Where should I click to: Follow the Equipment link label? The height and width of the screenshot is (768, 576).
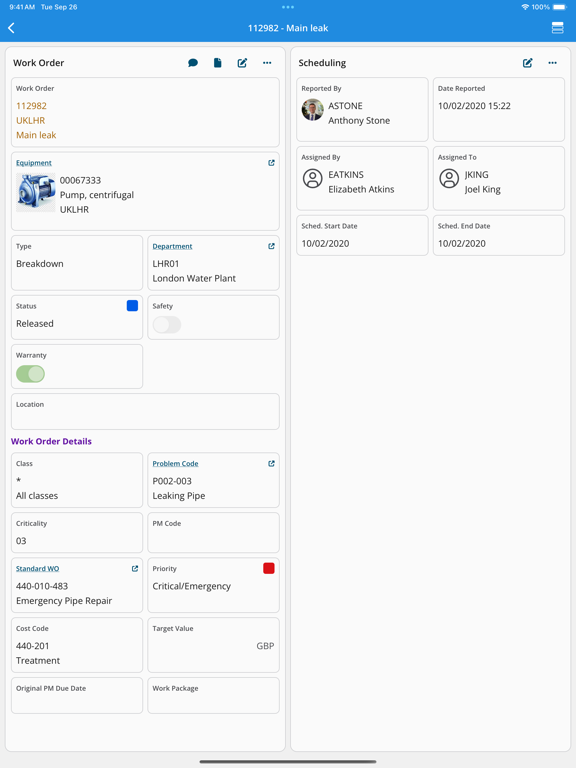point(34,163)
